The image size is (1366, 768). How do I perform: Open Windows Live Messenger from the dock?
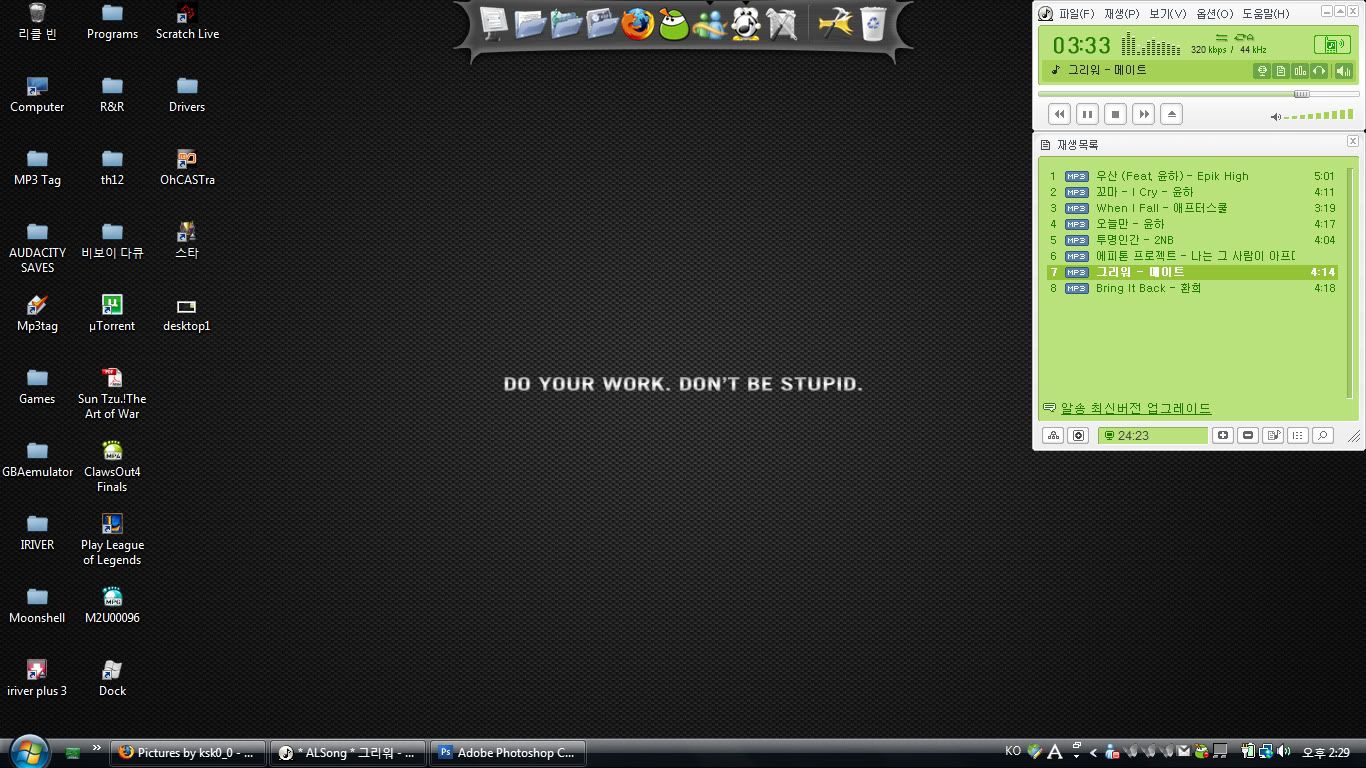pyautogui.click(x=709, y=24)
